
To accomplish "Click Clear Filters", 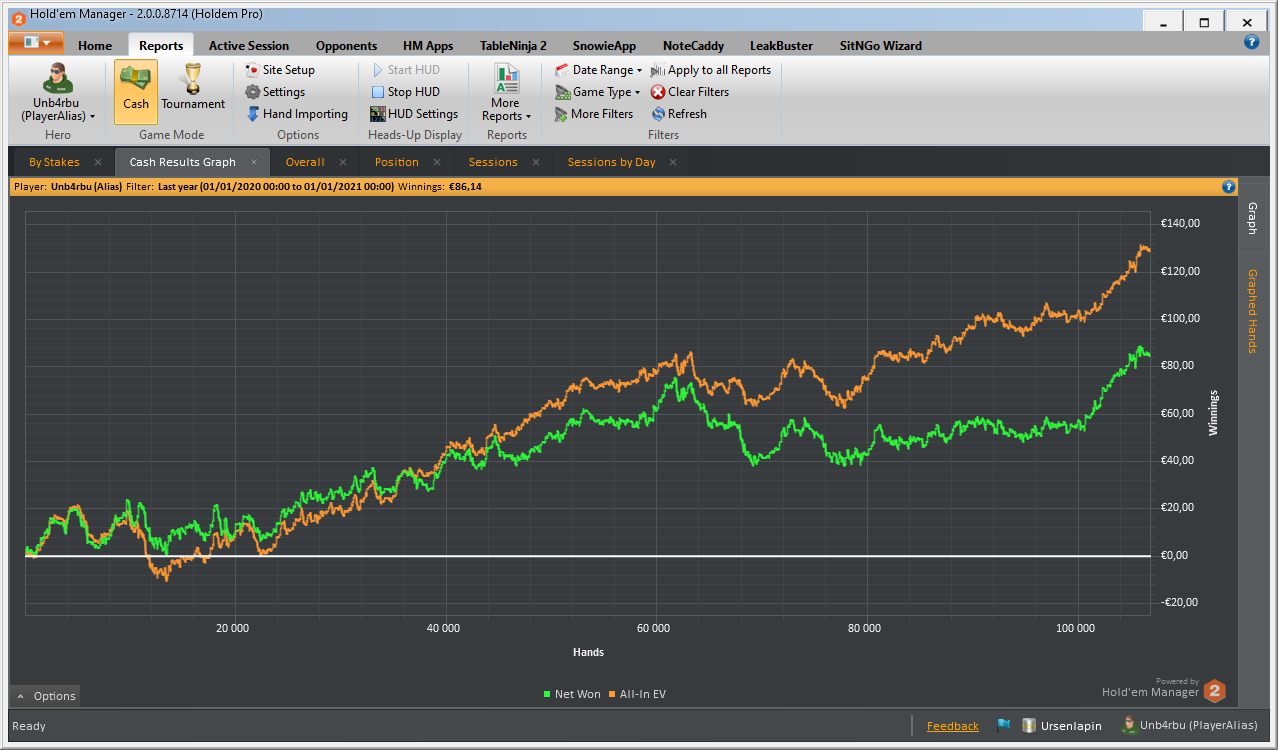I will (690, 92).
